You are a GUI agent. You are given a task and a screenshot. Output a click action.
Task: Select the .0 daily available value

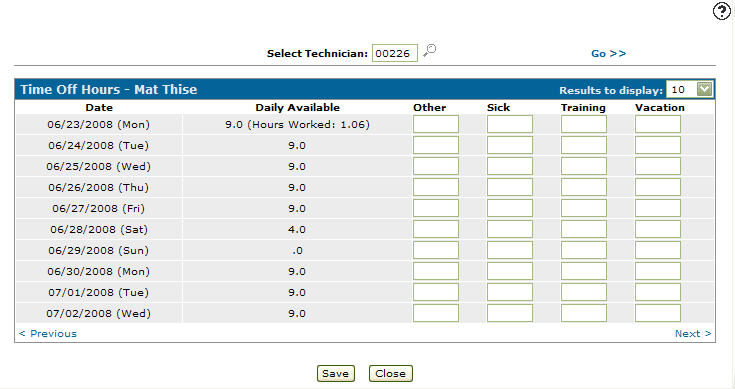pos(297,251)
